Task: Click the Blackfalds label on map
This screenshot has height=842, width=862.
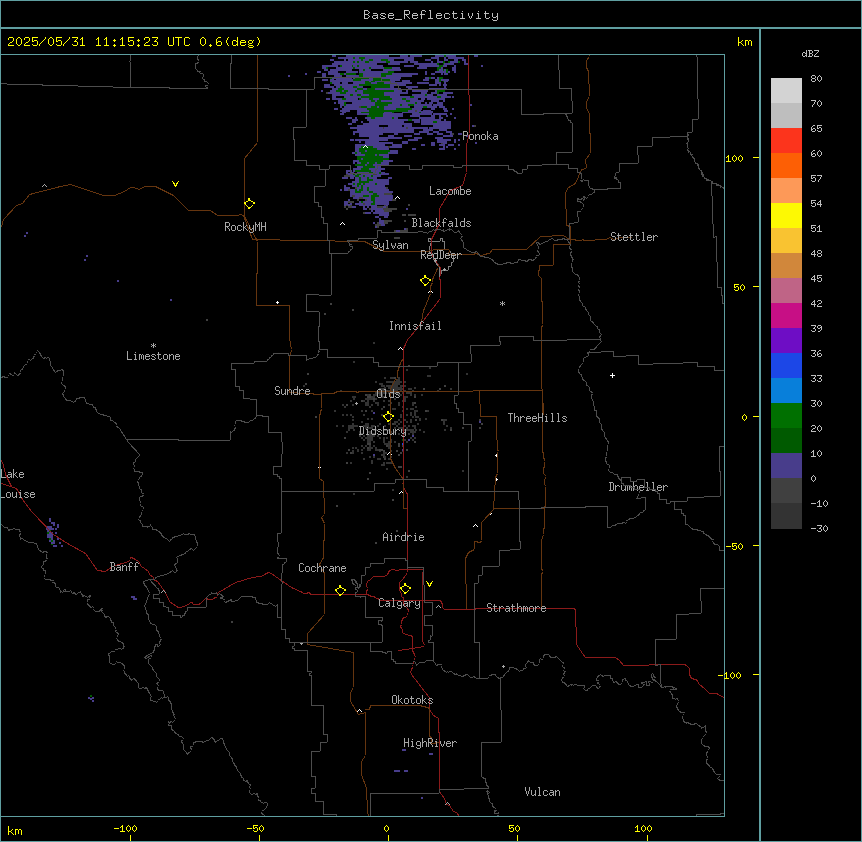Action: pos(441,223)
